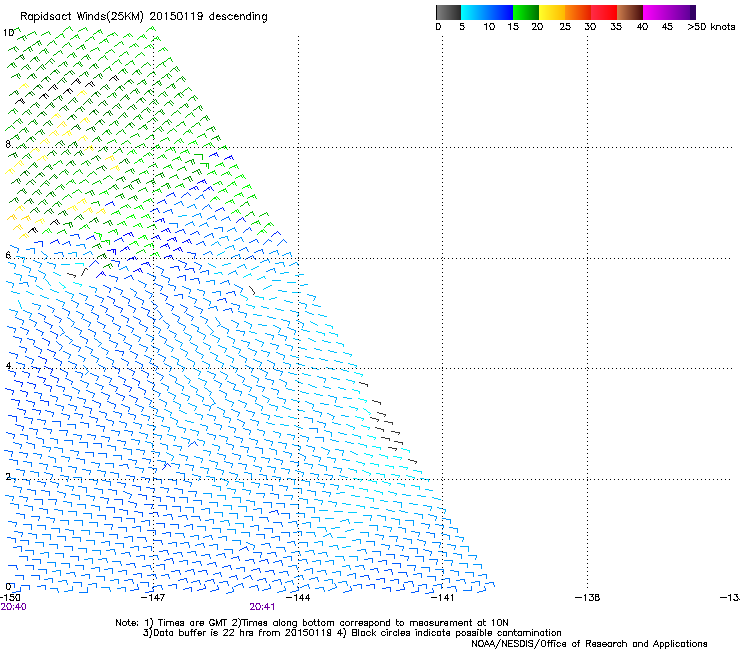
Task: Click the longitude label '-138'
Action: tap(588, 598)
